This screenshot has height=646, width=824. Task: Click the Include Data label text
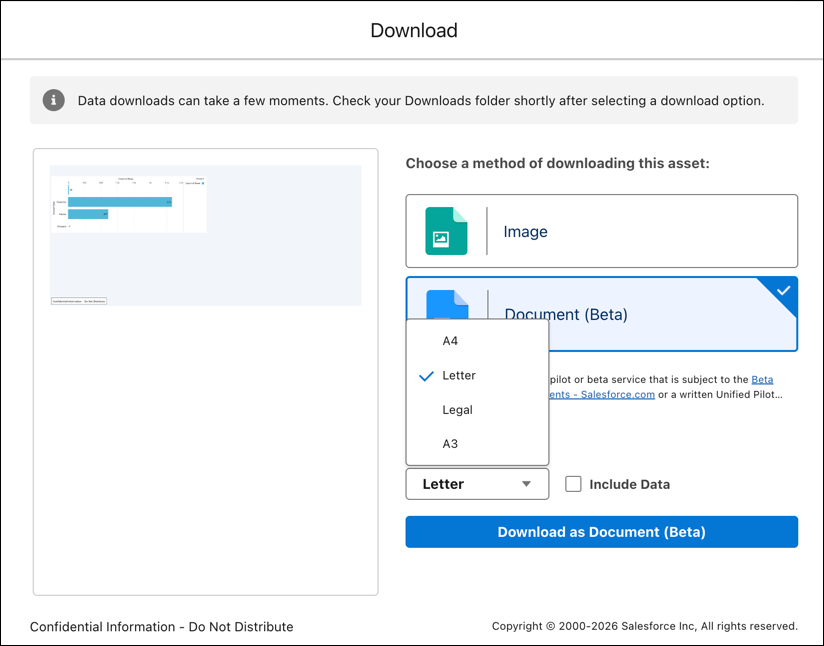tap(630, 484)
